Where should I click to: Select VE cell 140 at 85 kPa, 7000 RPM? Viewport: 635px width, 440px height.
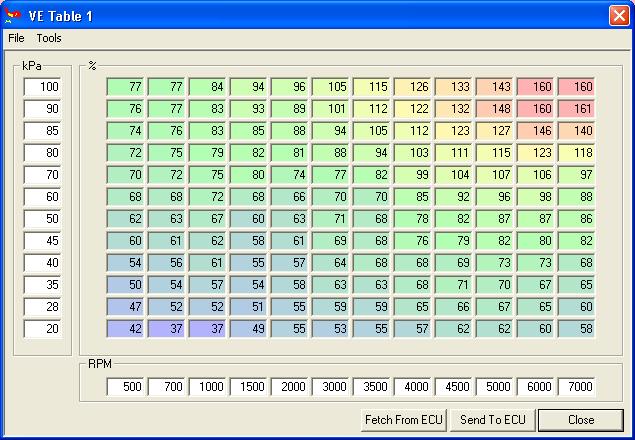[x=577, y=131]
